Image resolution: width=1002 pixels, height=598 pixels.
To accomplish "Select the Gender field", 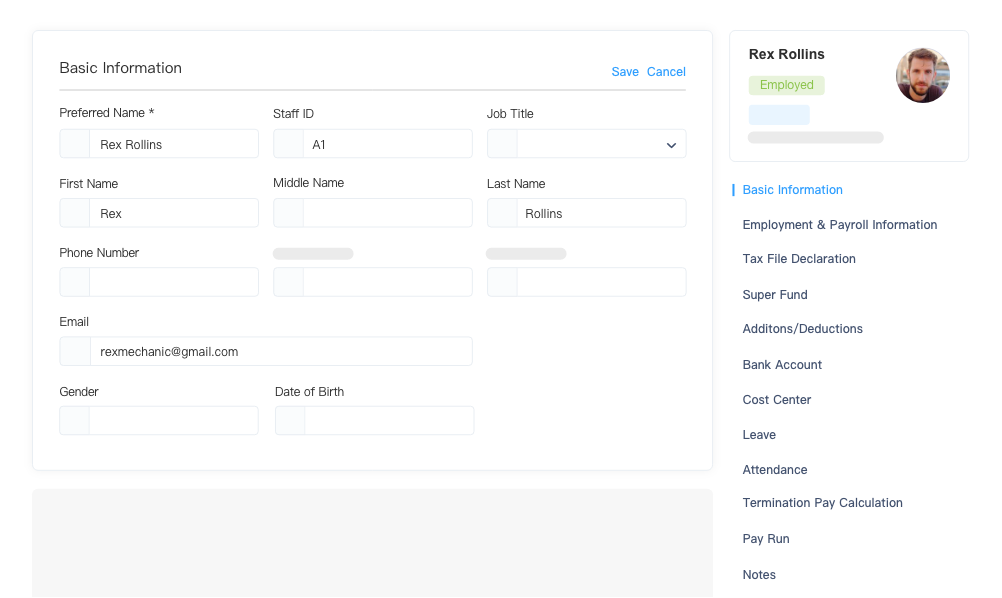I will 159,420.
